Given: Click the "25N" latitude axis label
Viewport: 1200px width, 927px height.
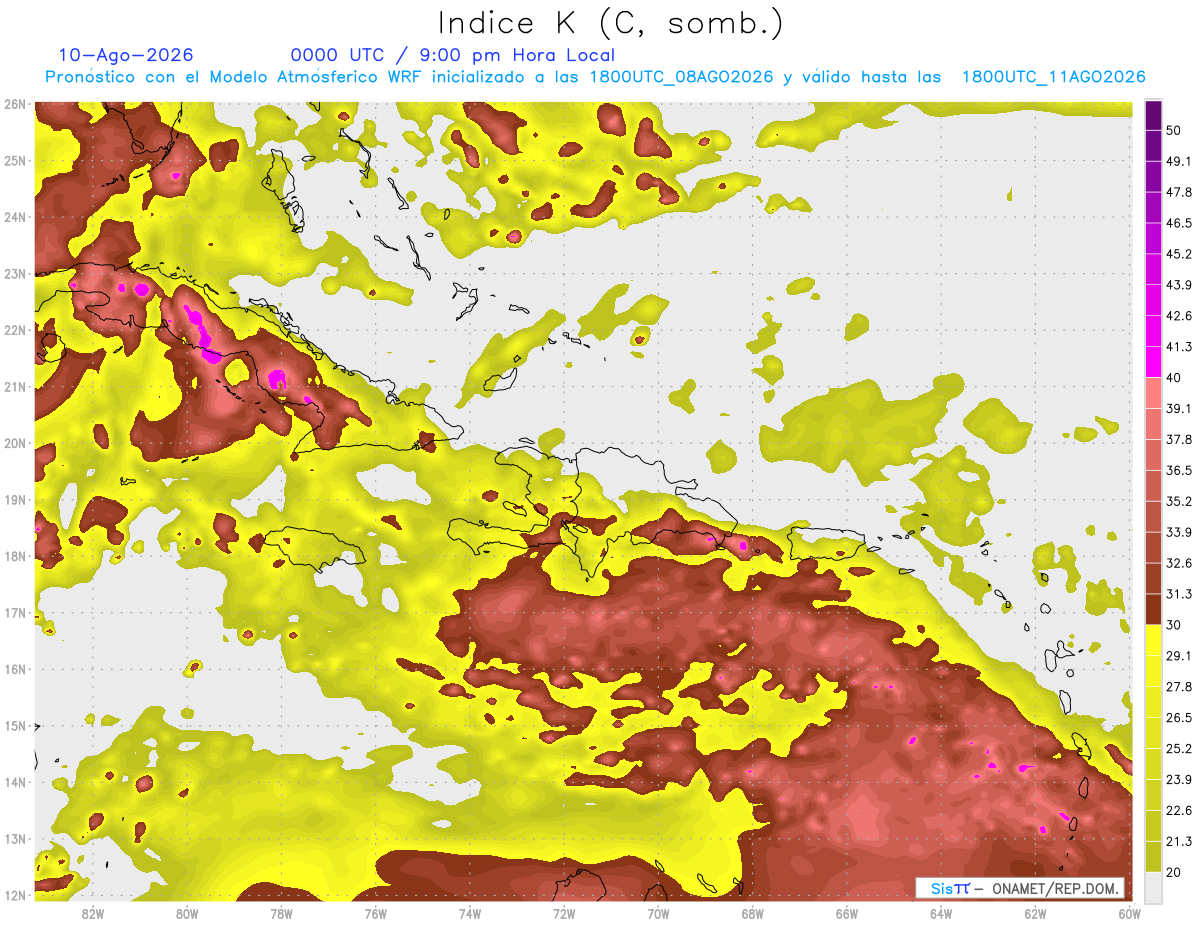Looking at the screenshot, I should [15, 161].
